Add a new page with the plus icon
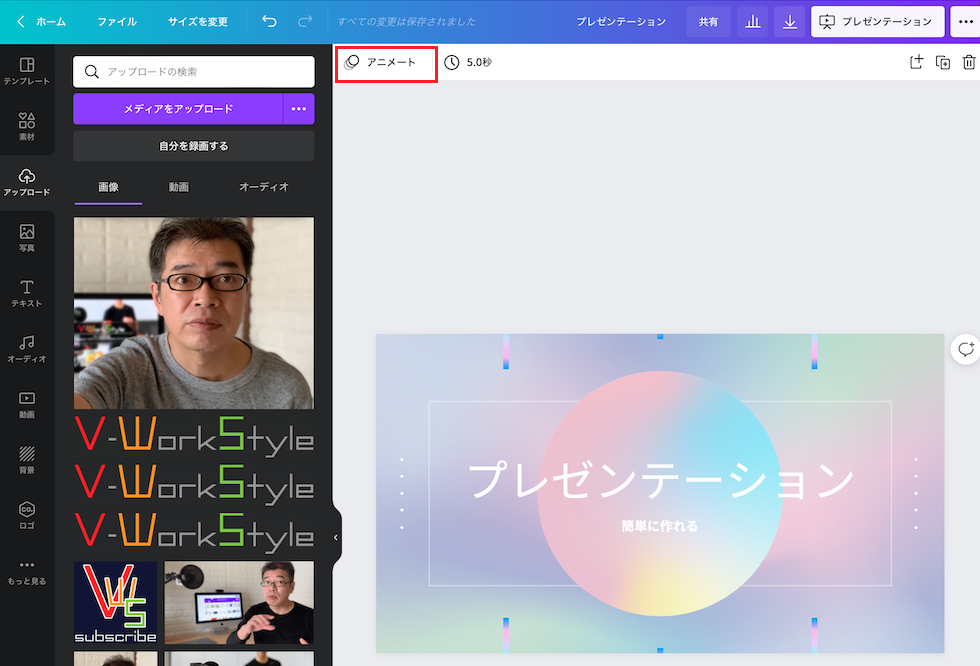Image resolution: width=980 pixels, height=666 pixels. point(915,62)
